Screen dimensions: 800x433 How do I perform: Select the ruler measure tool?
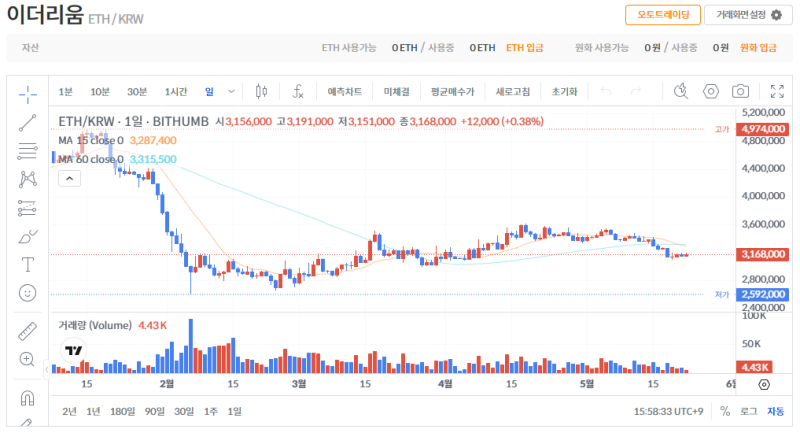[x=28, y=332]
